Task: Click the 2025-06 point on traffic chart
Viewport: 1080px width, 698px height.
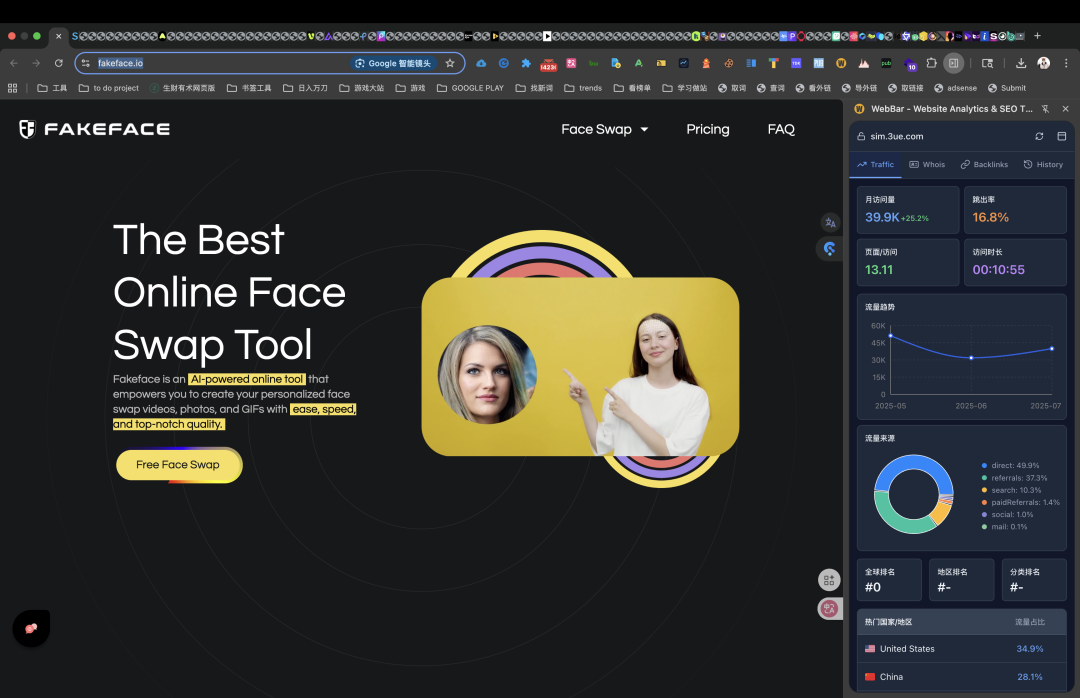Action: pos(971,358)
